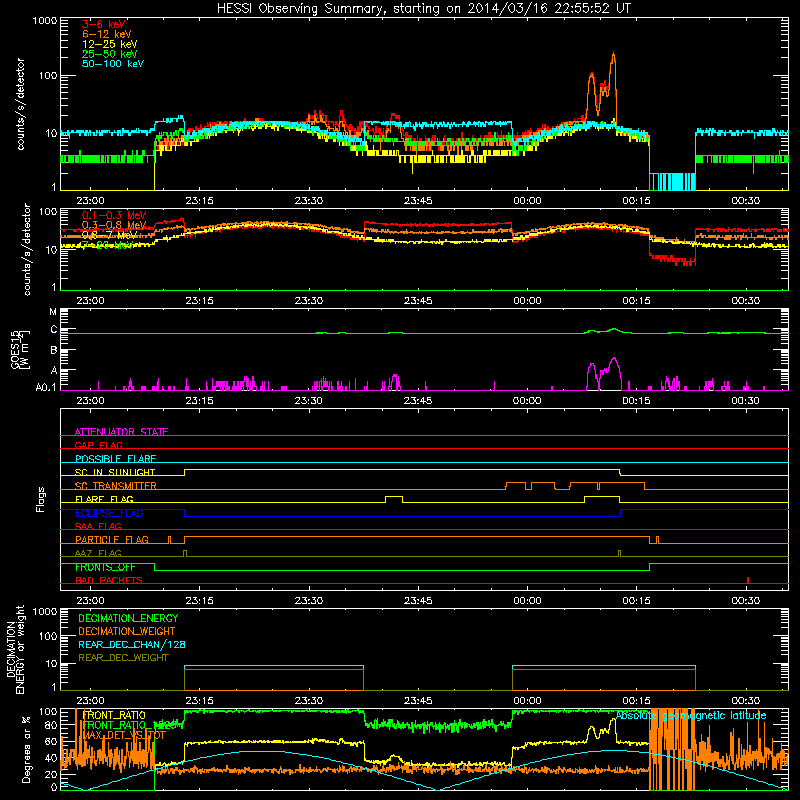
Task: Click the 0.3-0.8 MeV legend label
Action: click(x=114, y=225)
